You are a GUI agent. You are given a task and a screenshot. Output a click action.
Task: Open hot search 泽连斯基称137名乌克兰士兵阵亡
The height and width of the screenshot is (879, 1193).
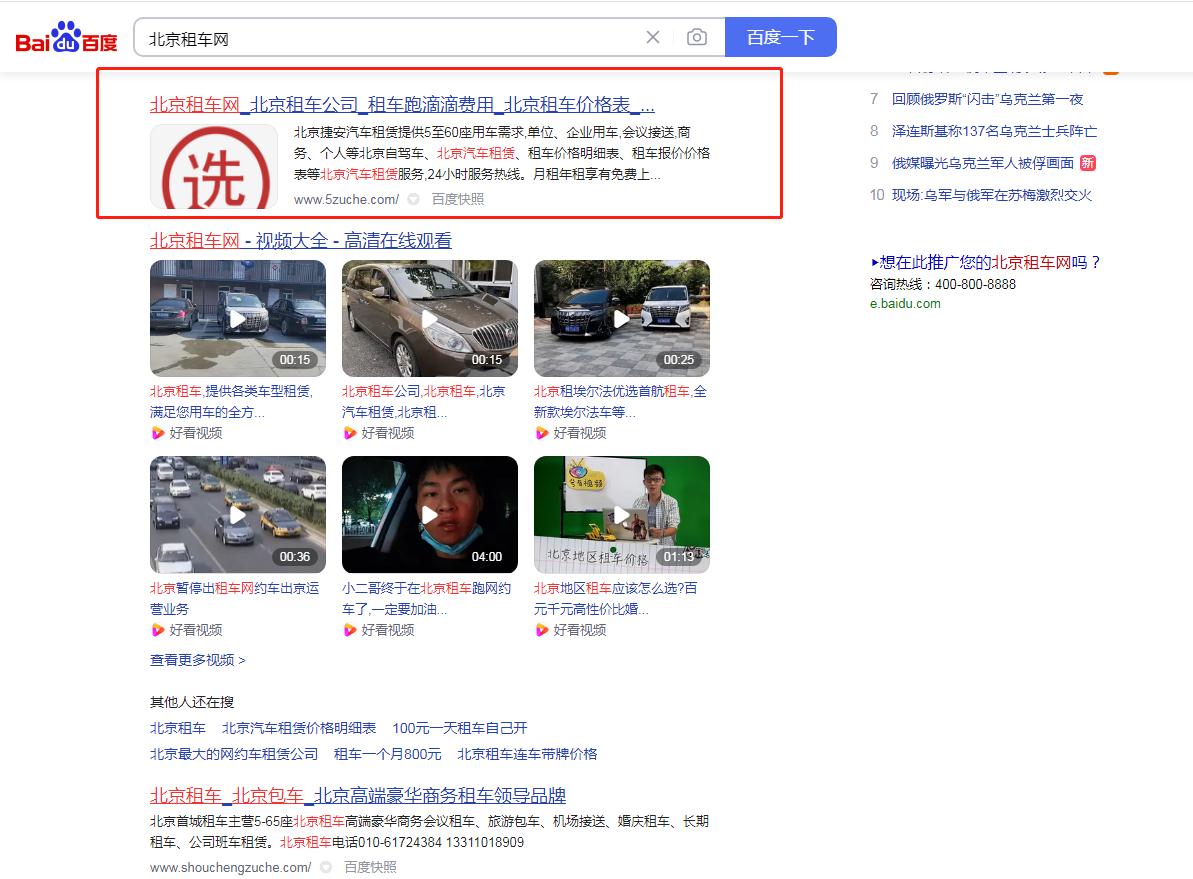(x=994, y=131)
